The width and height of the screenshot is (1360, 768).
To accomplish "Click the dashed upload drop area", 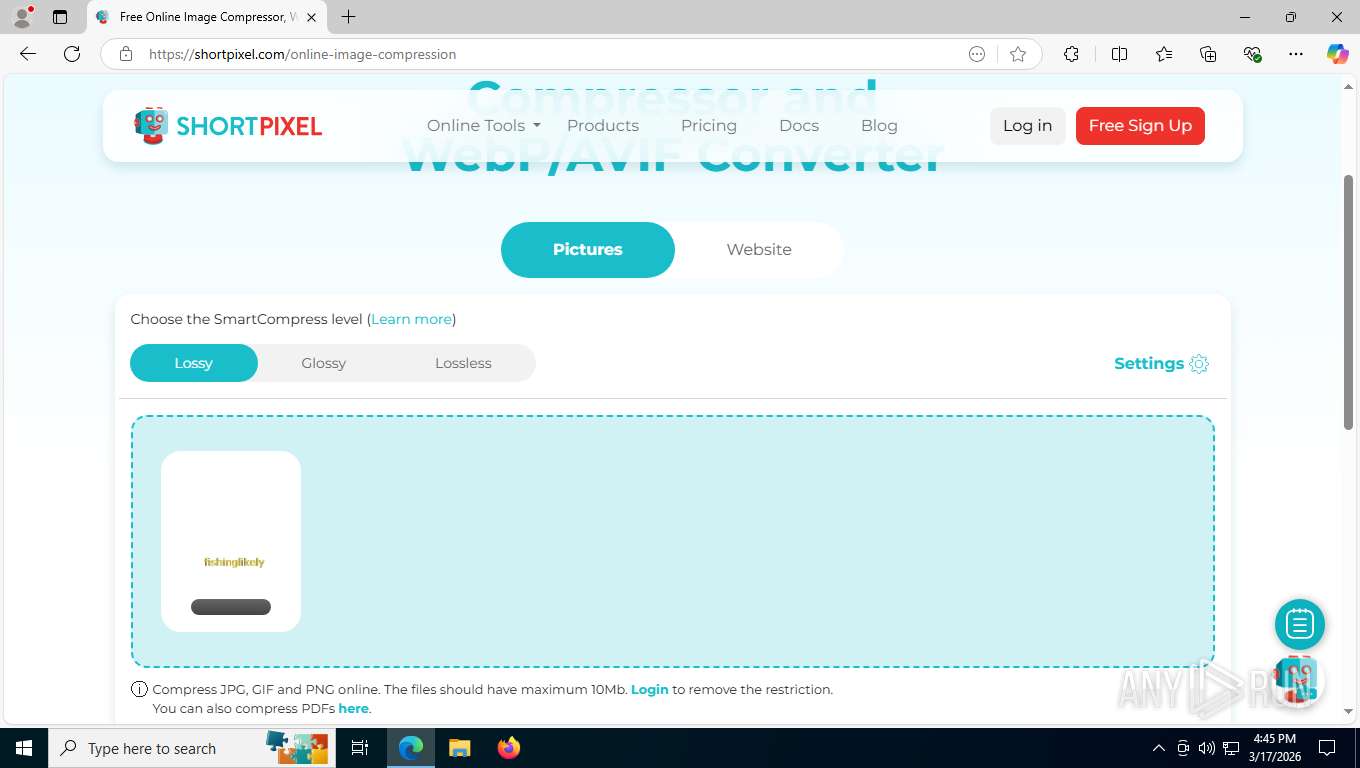I will click(x=673, y=541).
